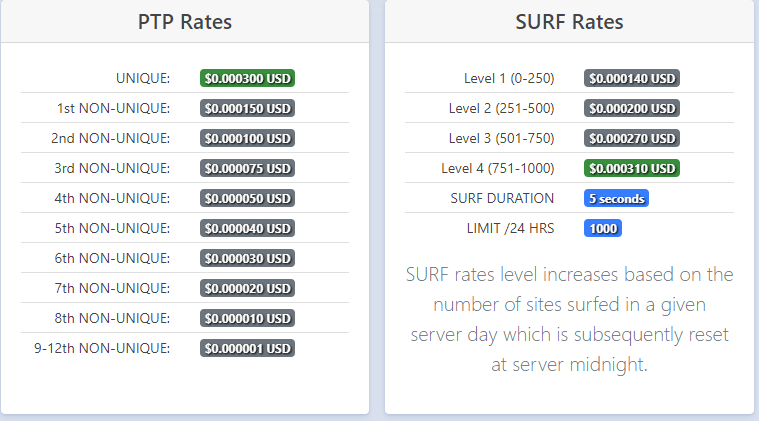
Task: Click the $0.000200 USD Level 2 badge
Action: coord(632,108)
